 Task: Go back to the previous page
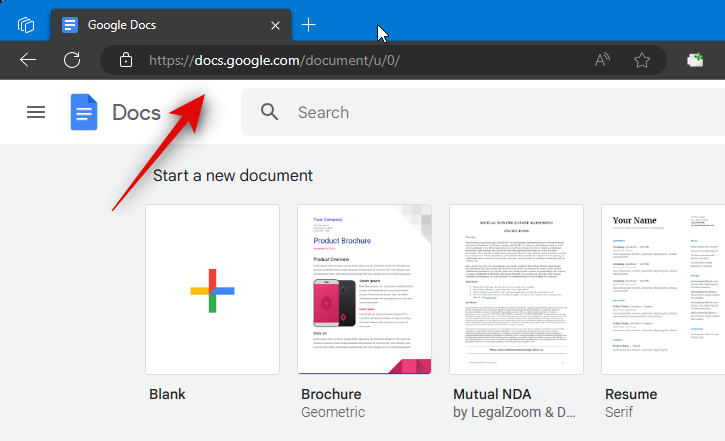[28, 60]
